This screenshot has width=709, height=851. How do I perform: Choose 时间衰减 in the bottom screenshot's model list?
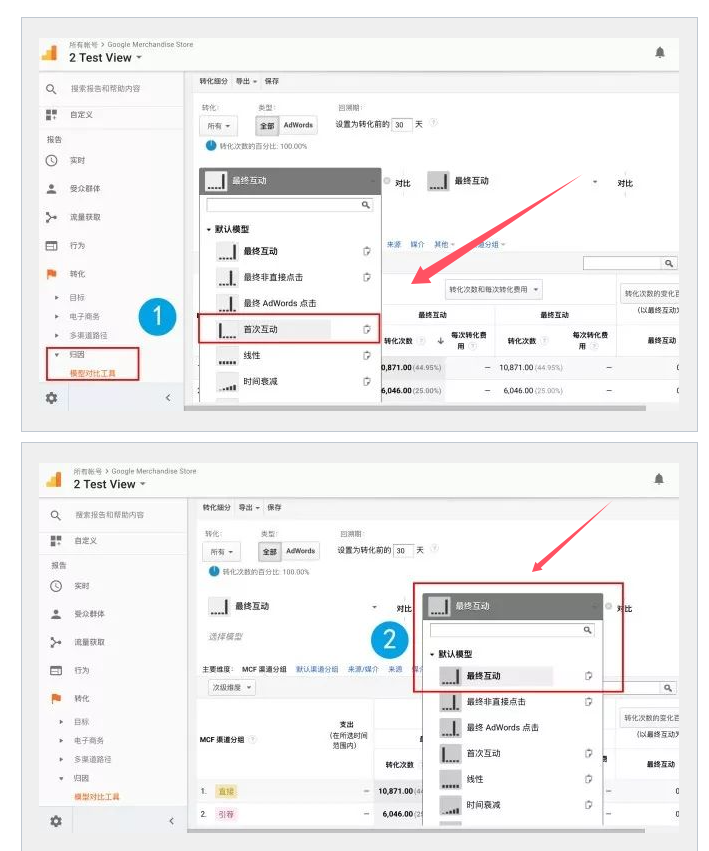coord(482,804)
